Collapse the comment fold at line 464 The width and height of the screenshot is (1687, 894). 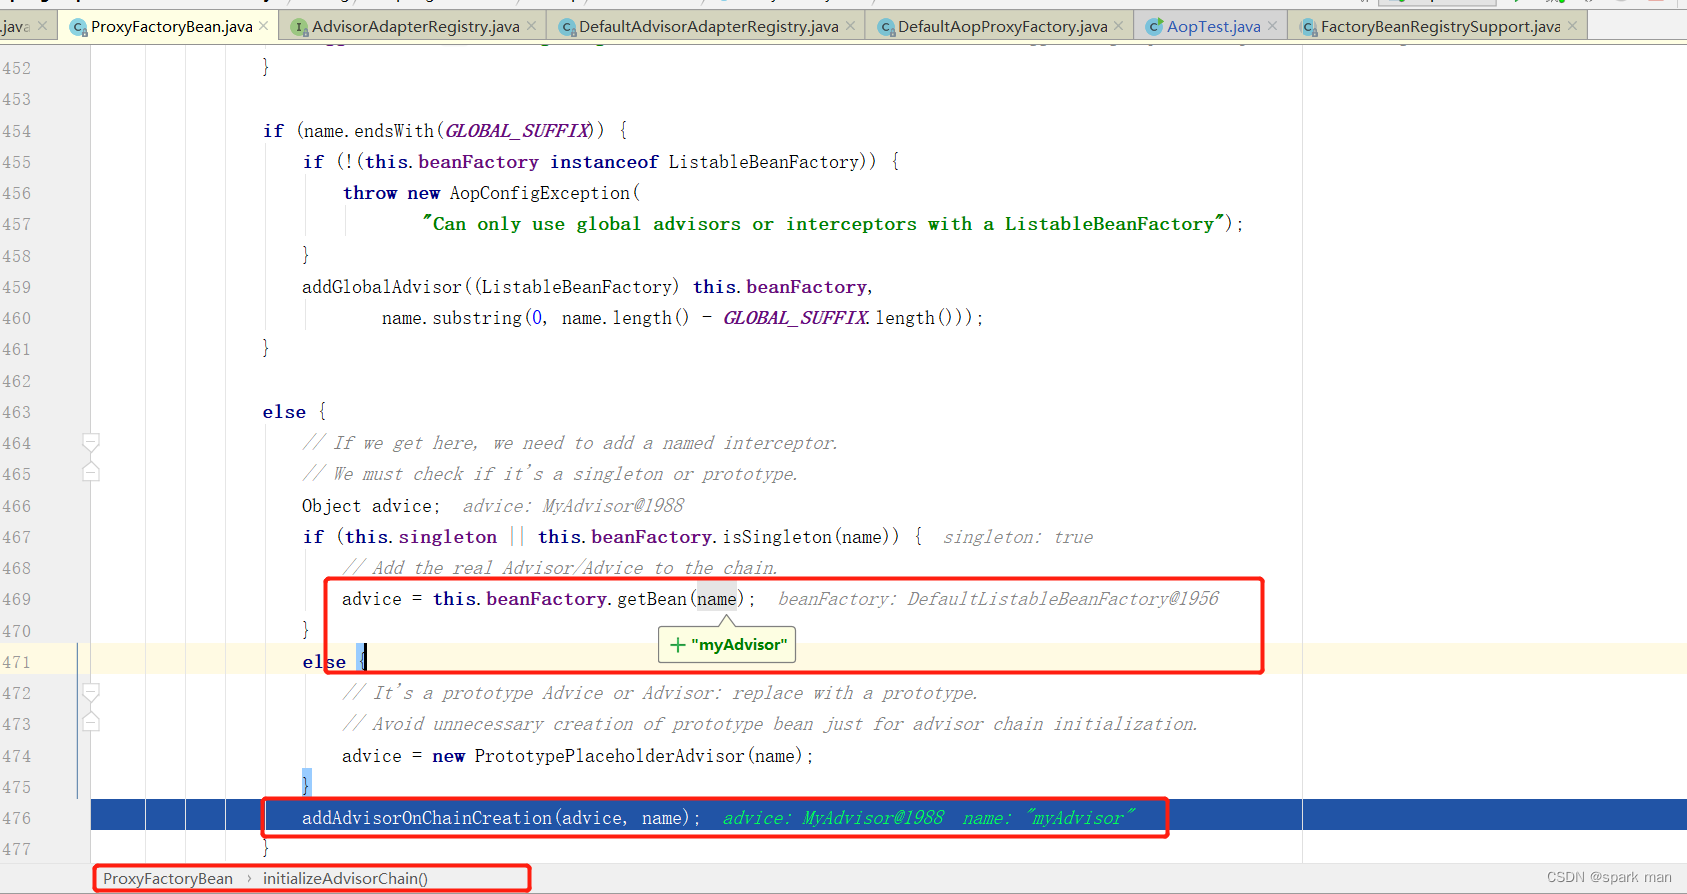click(x=91, y=441)
